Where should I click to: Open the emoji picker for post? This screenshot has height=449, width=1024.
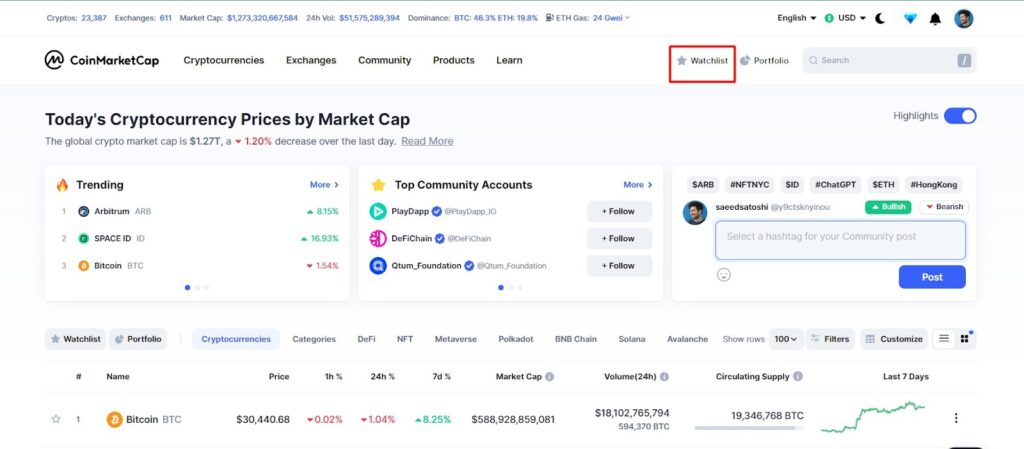click(724, 275)
